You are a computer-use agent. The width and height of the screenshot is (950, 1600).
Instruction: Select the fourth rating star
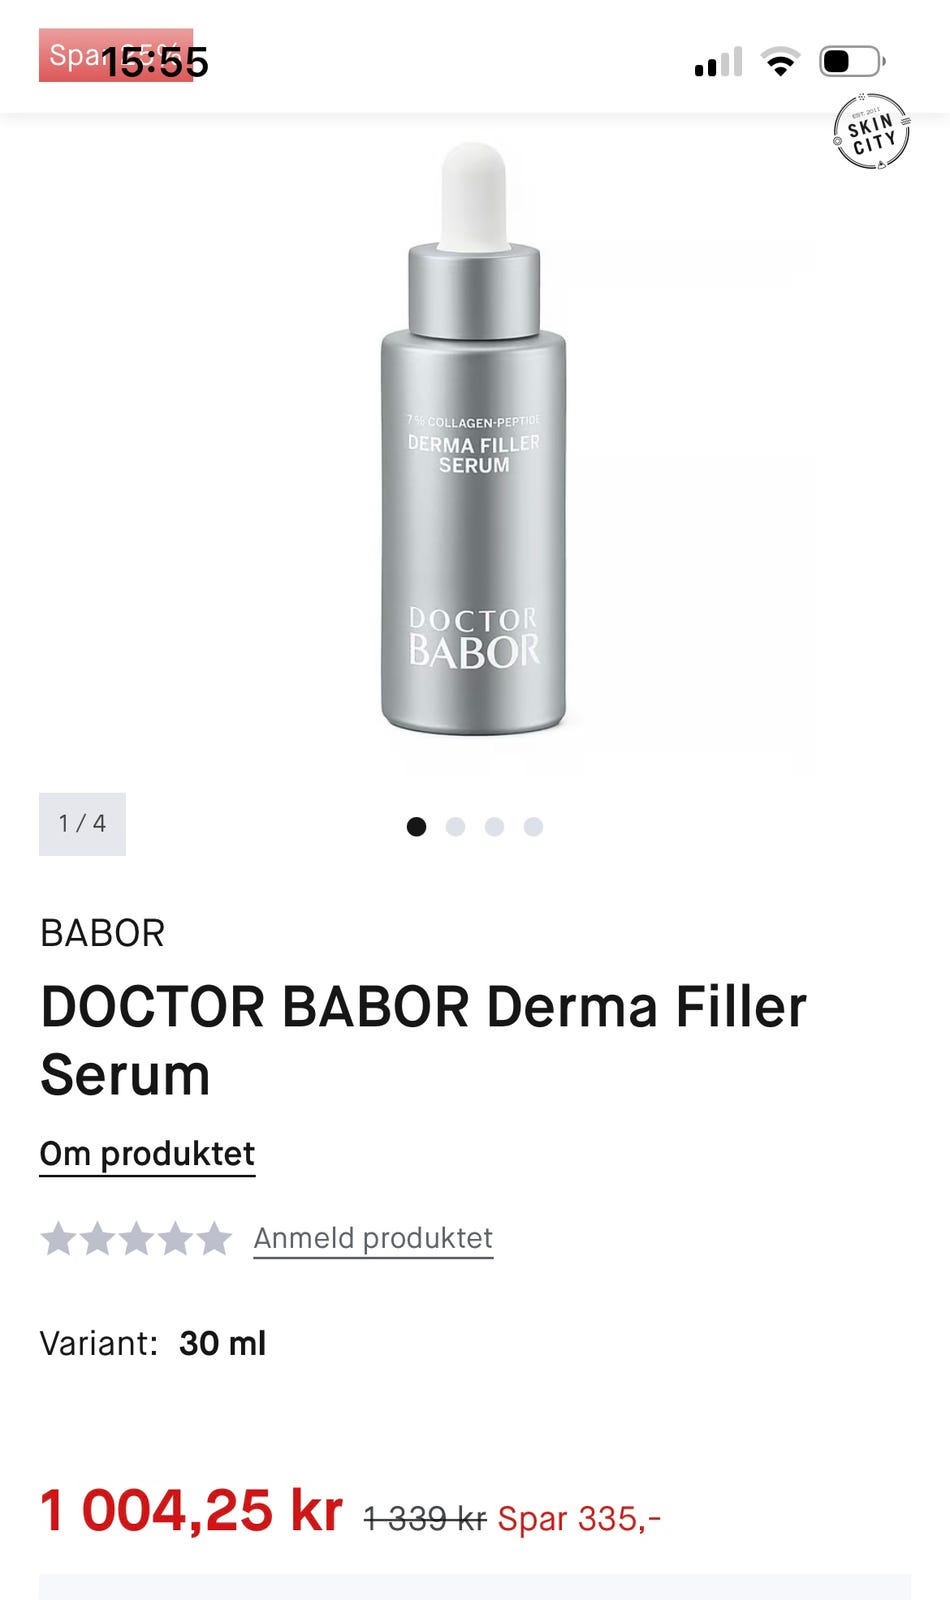[x=175, y=1239]
